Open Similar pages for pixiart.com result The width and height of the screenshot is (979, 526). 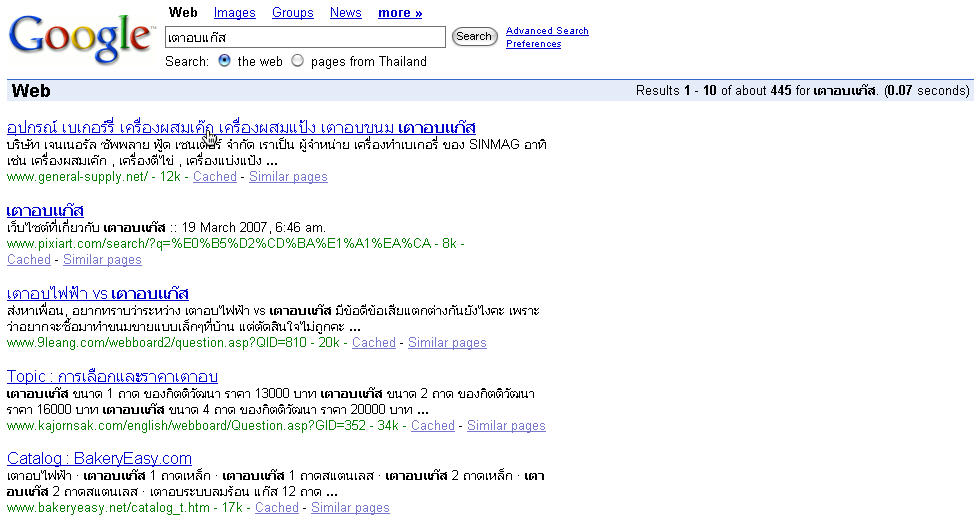pos(102,260)
